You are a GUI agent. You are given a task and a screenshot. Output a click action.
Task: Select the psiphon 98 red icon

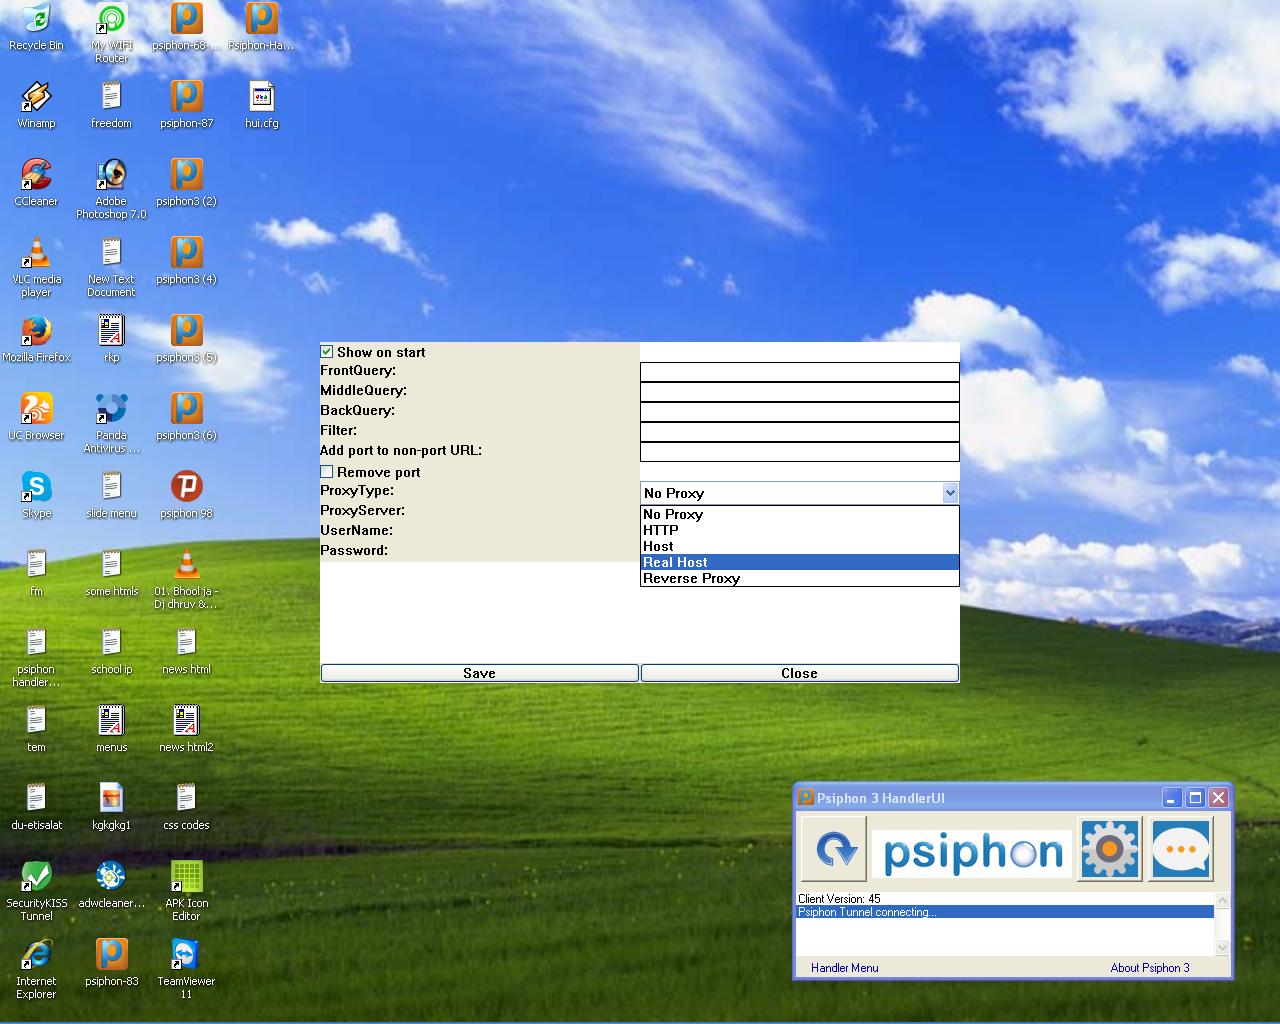186,495
